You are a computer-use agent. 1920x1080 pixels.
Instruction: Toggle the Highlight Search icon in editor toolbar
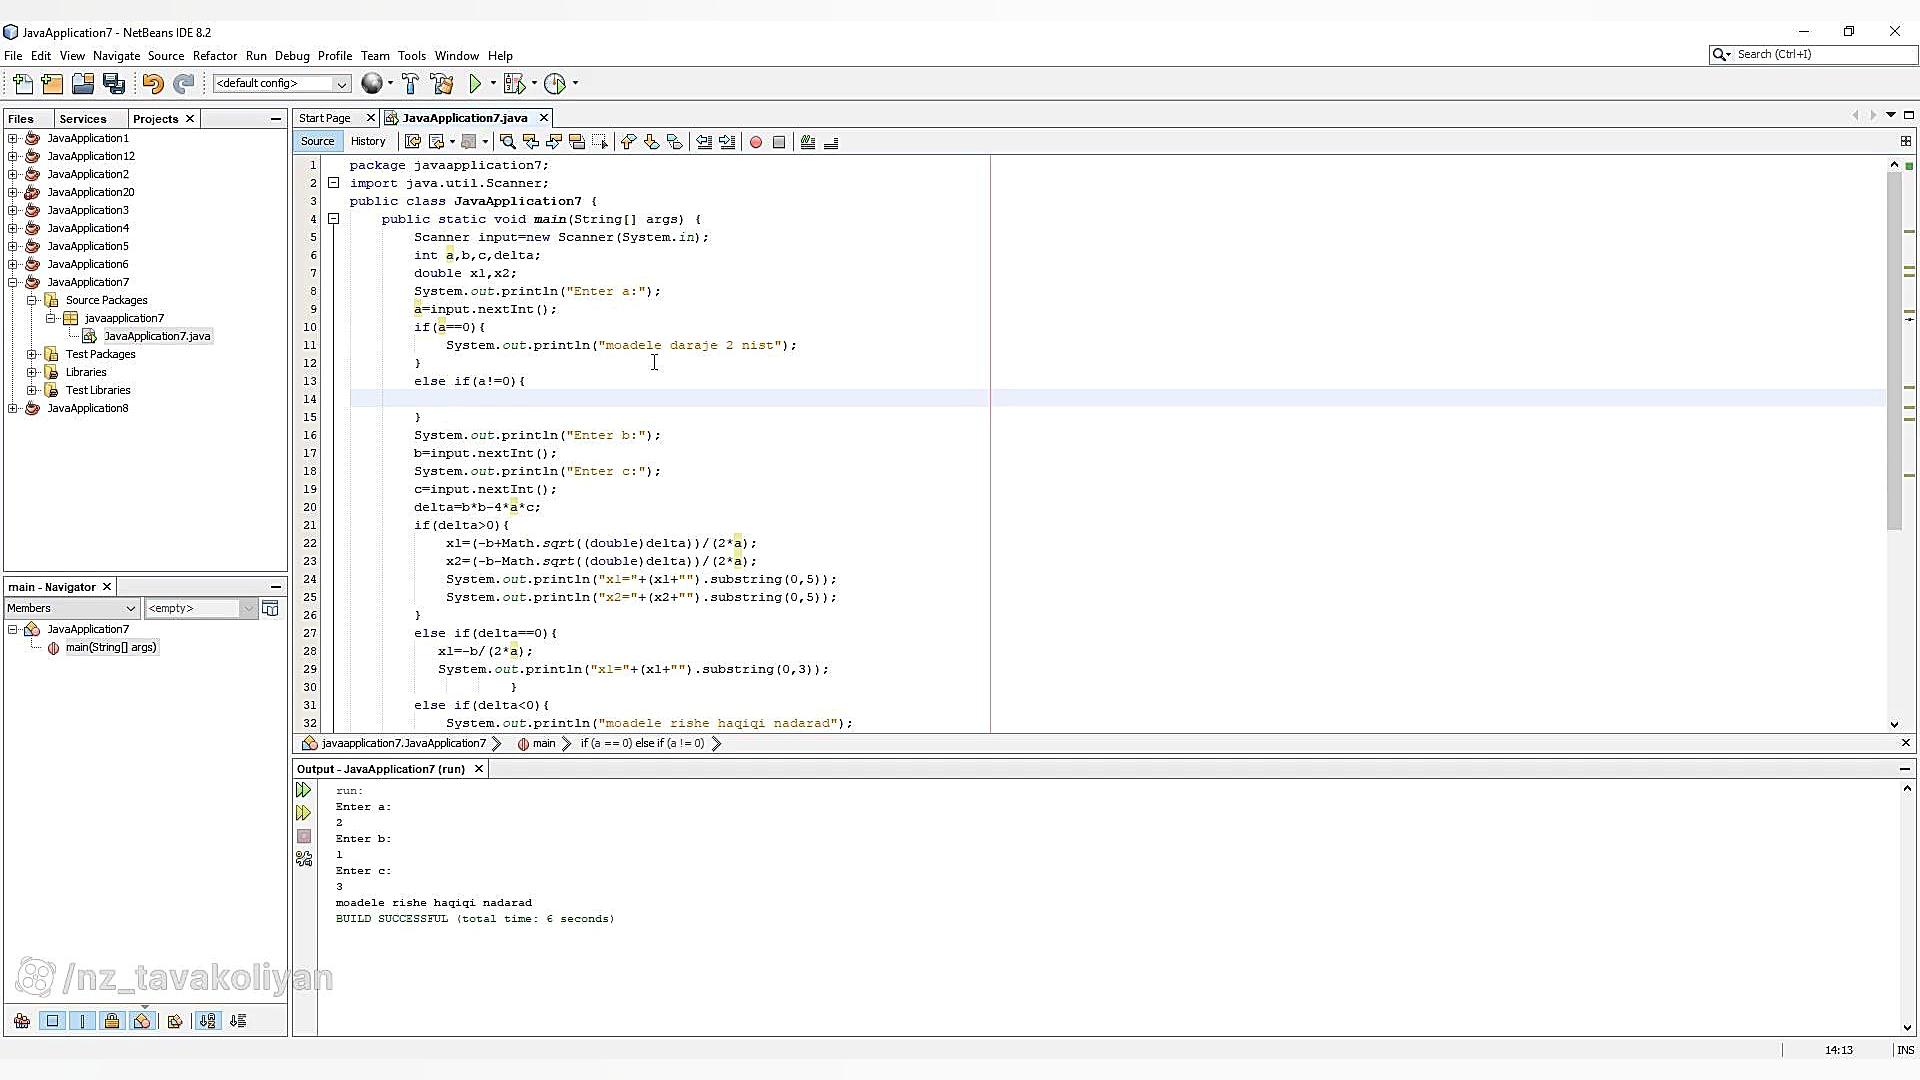(576, 142)
